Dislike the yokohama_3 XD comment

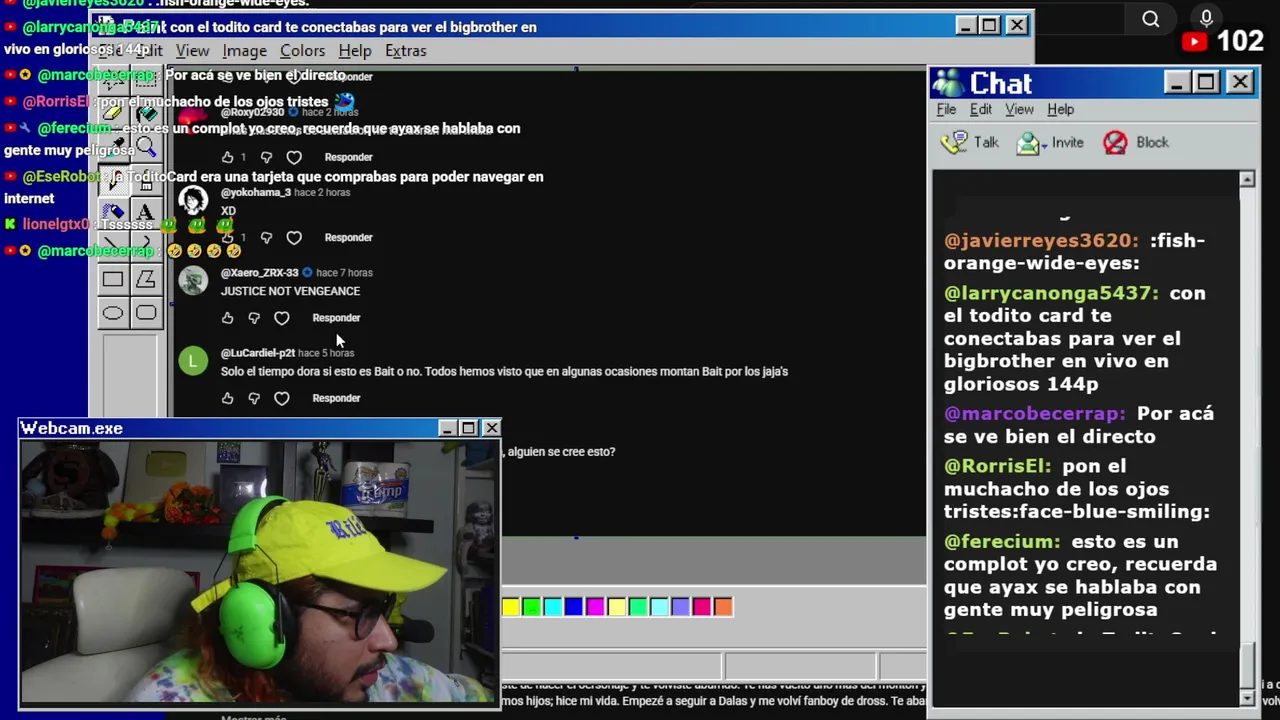coord(266,237)
